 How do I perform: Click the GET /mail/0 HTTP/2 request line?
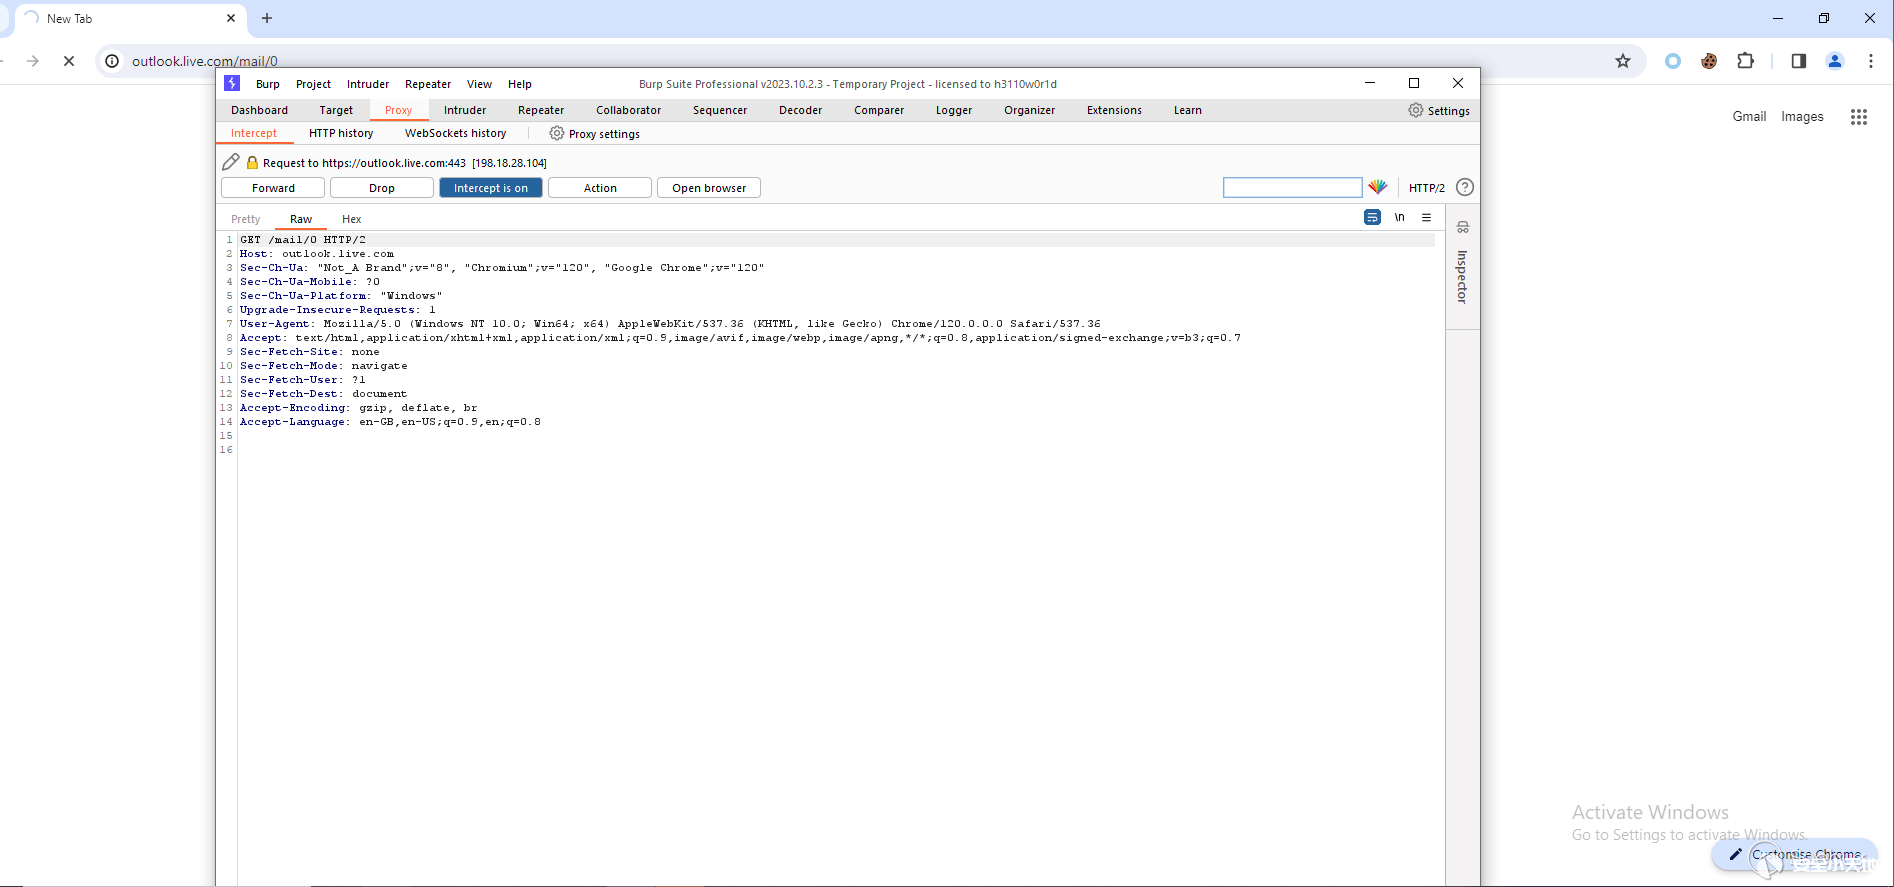click(x=303, y=240)
